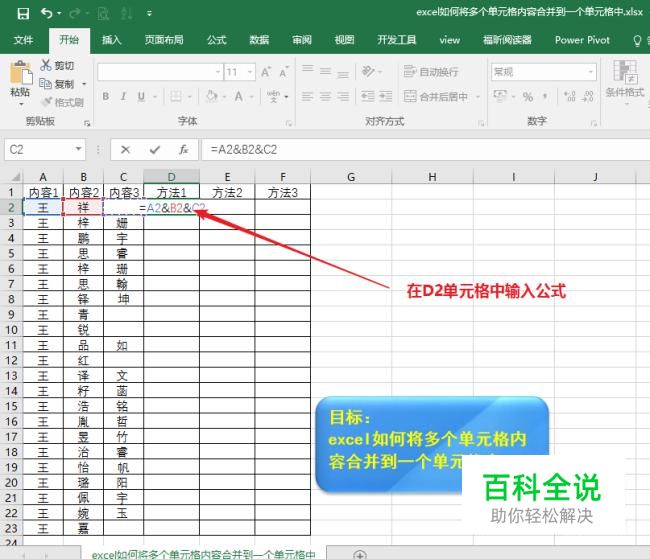Toggle 自动换行 wrap text

pyautogui.click(x=431, y=72)
